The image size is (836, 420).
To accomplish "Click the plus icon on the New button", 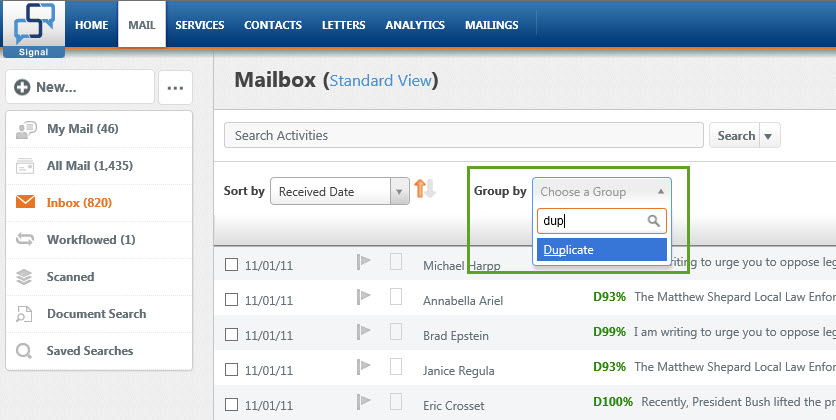I will [22, 87].
